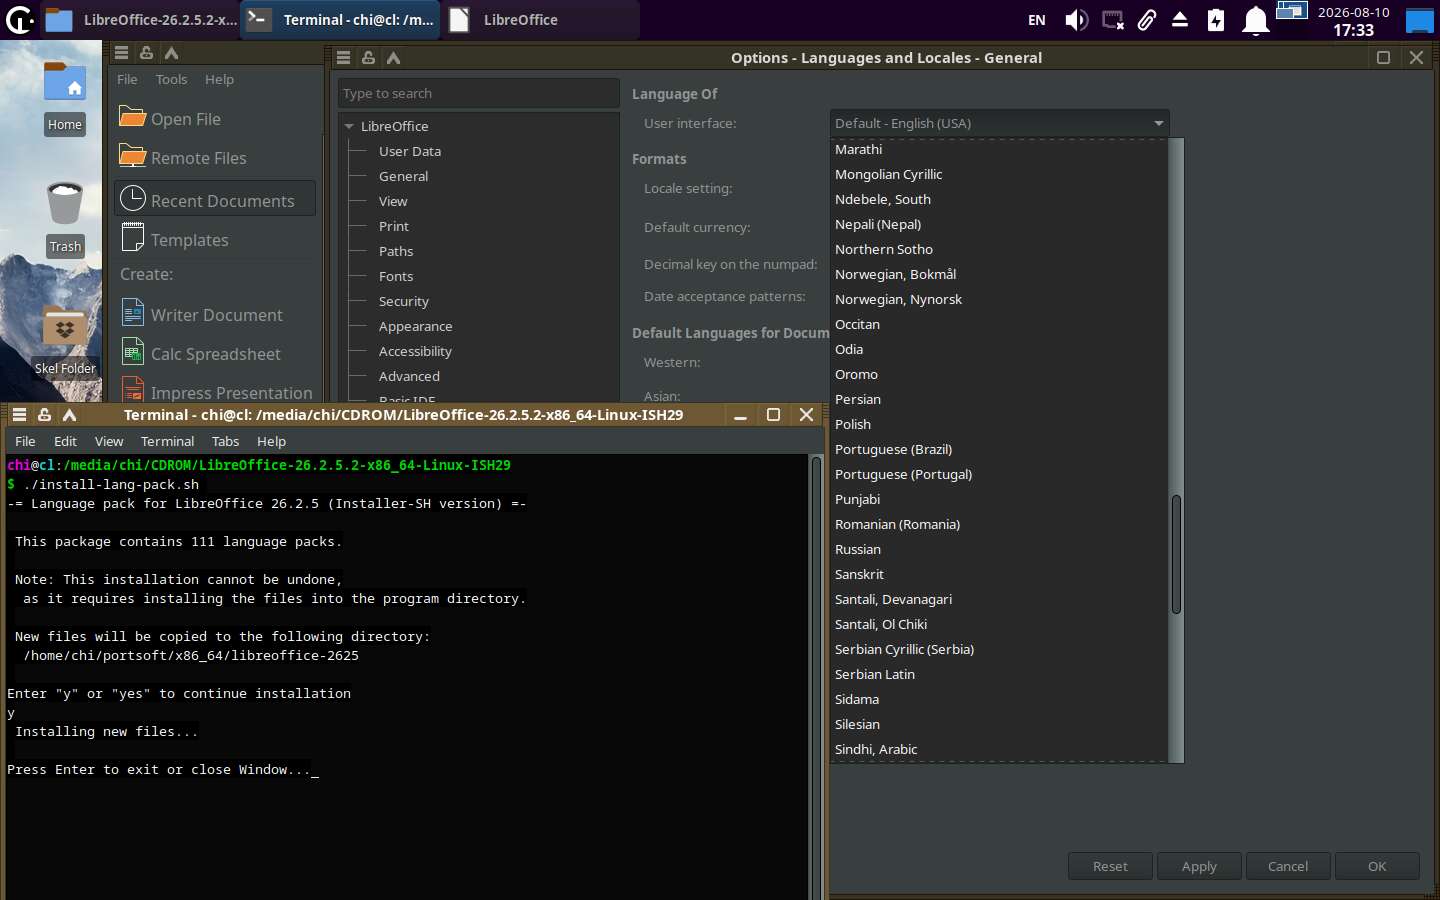Viewport: 1440px width, 900px height.
Task: Collapse the LibreOffice tree node
Action: click(349, 127)
